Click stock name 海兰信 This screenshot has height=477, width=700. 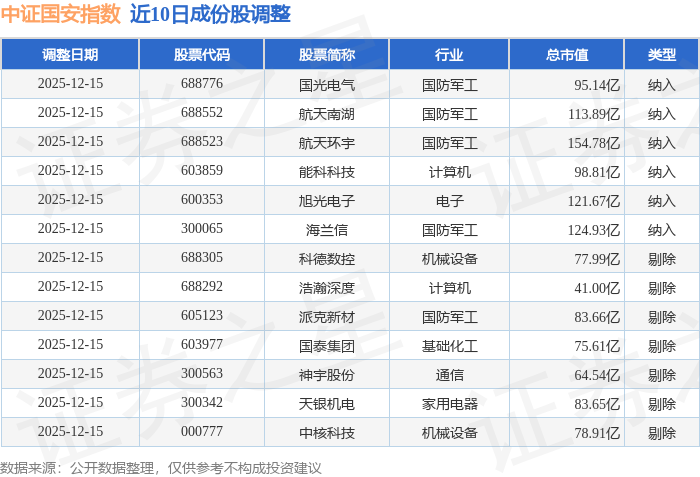[327, 230]
